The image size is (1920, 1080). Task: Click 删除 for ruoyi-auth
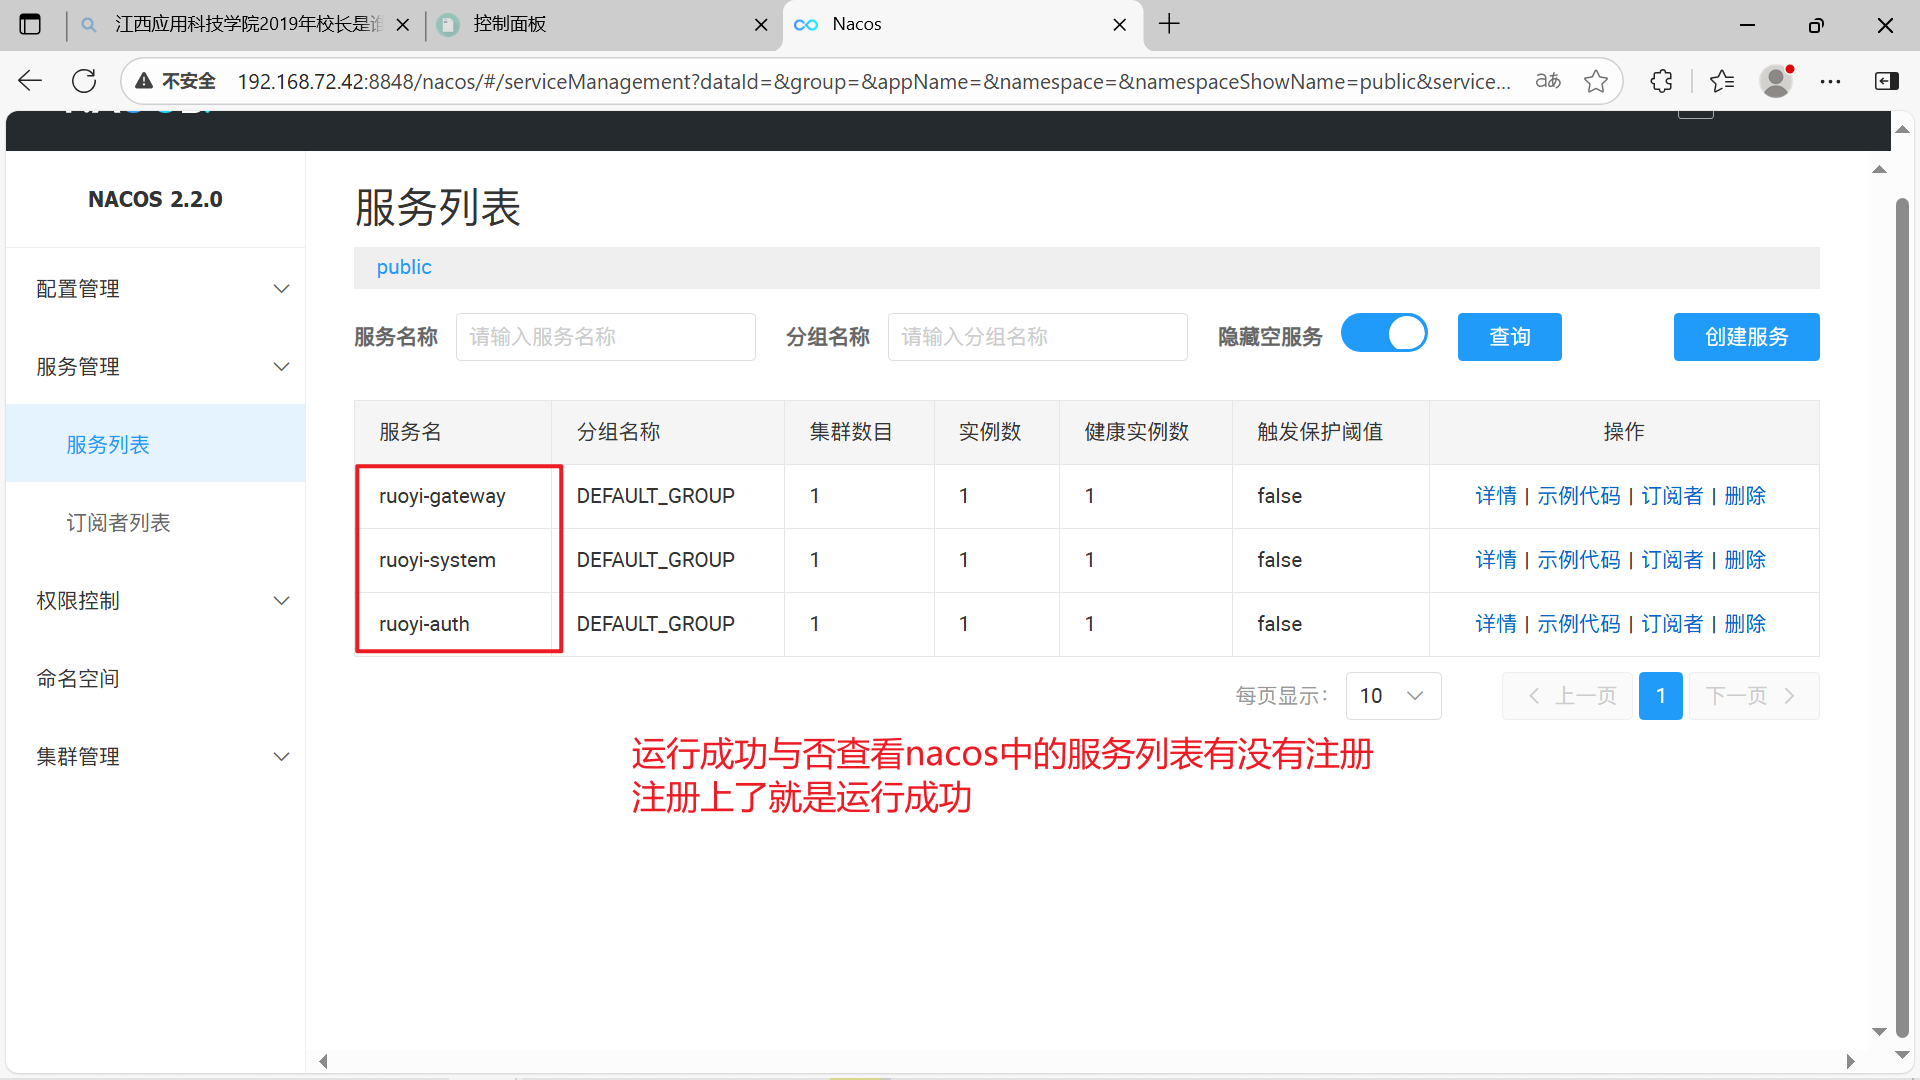pyautogui.click(x=1745, y=624)
